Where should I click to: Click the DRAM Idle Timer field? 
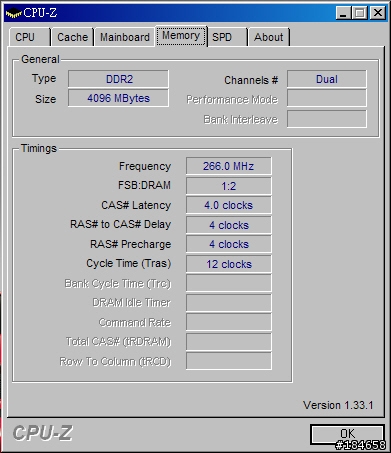click(229, 303)
